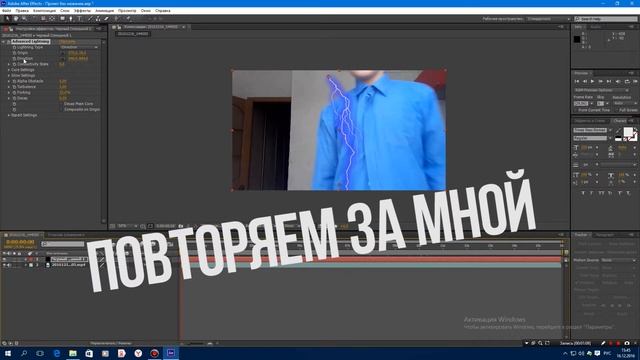Screen dimensions: 640x360
Task: Hide the first solid layer with its eye
Action: [x=4, y=259]
